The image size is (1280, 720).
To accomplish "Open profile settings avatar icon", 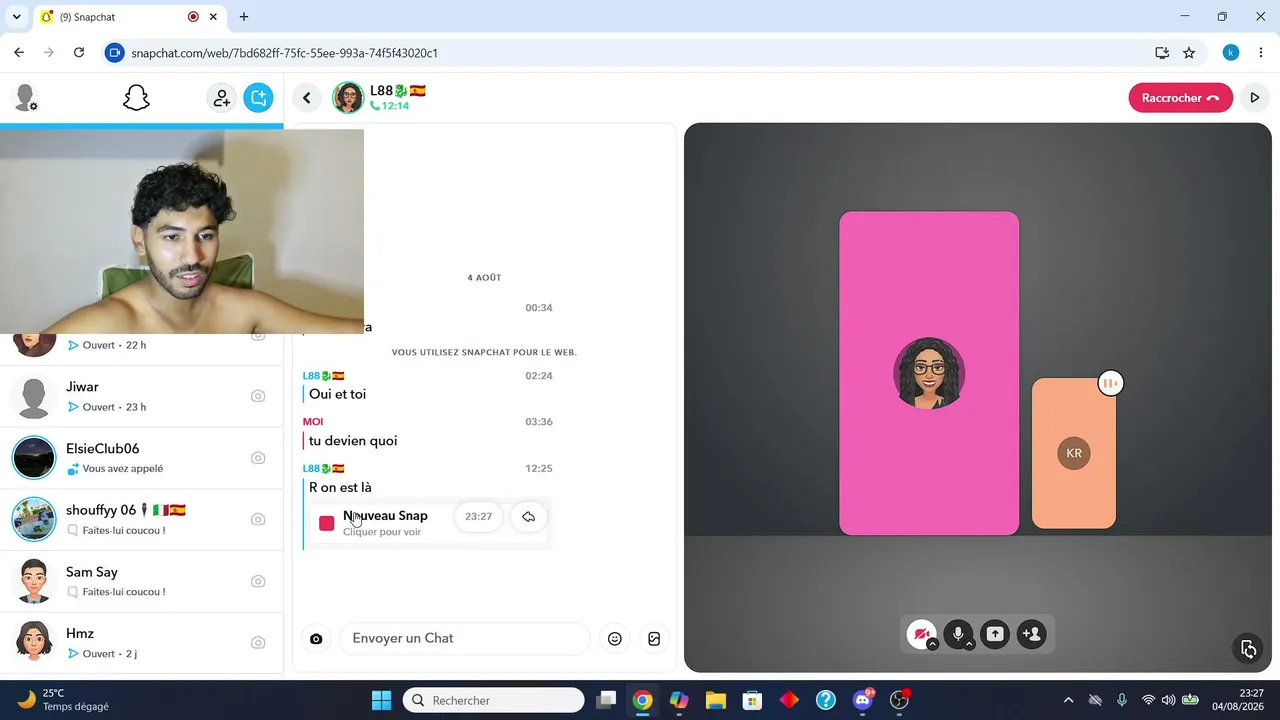I will coord(25,97).
